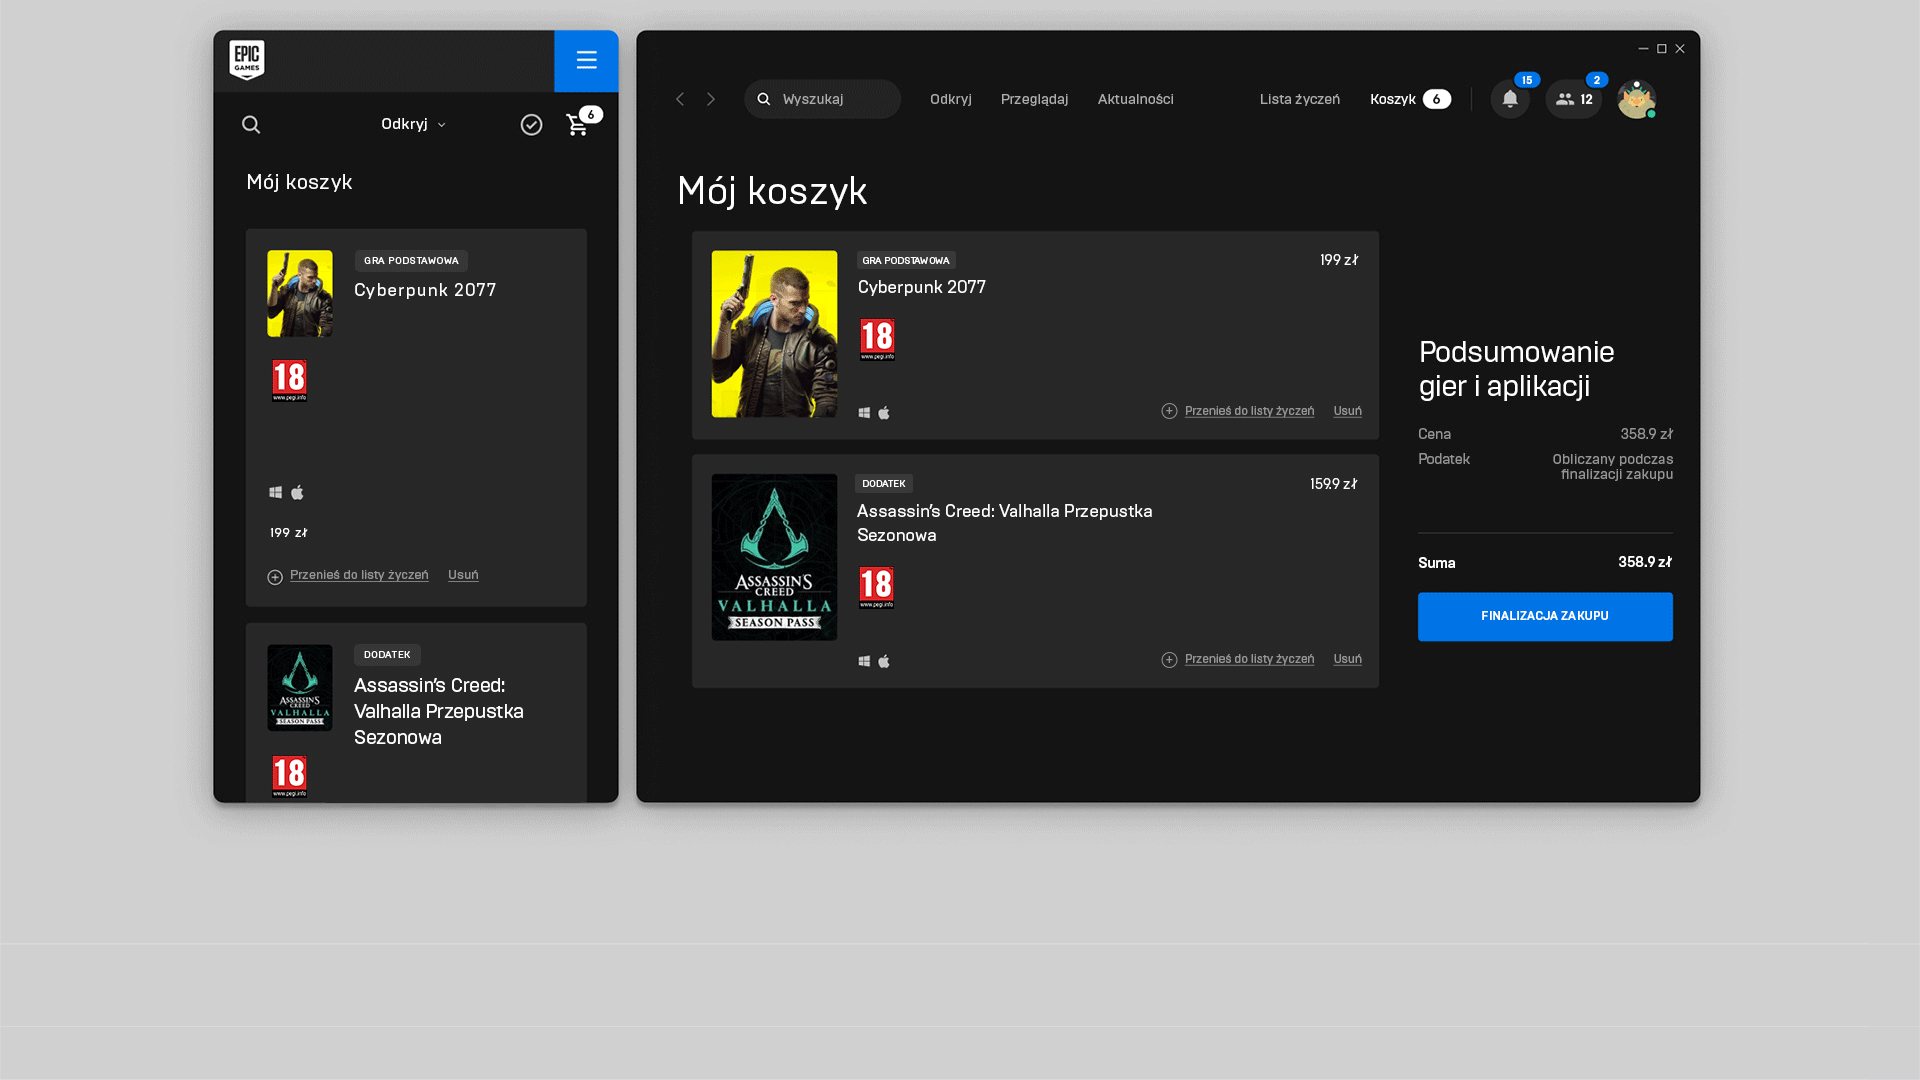Go forward with the right arrow in desktop window
Viewport: 1920px width, 1080px height.
(711, 99)
